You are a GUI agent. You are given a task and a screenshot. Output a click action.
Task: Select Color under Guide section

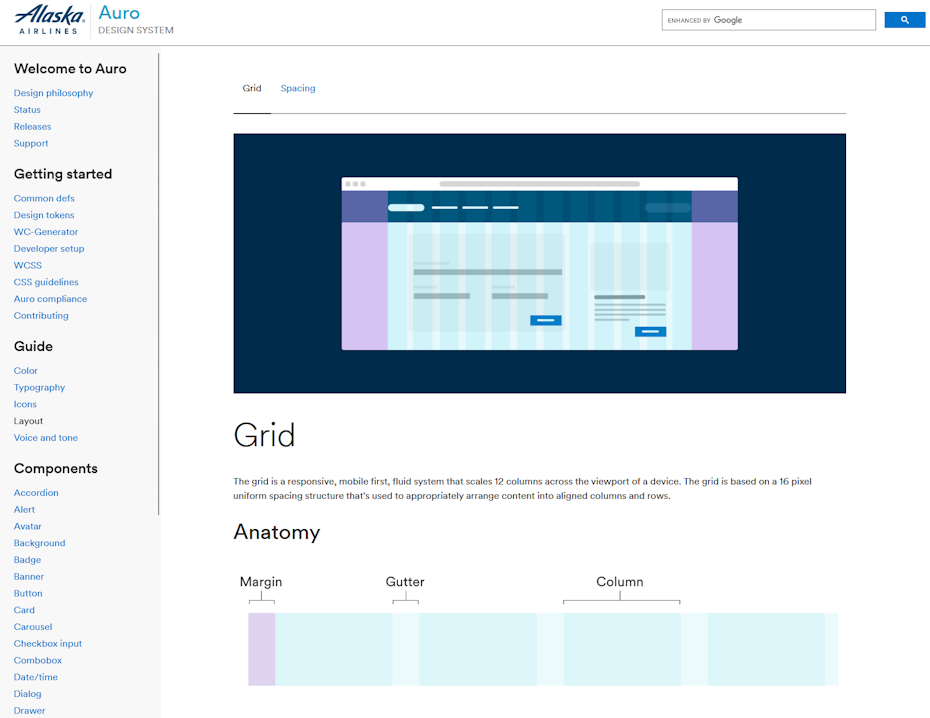coord(26,371)
